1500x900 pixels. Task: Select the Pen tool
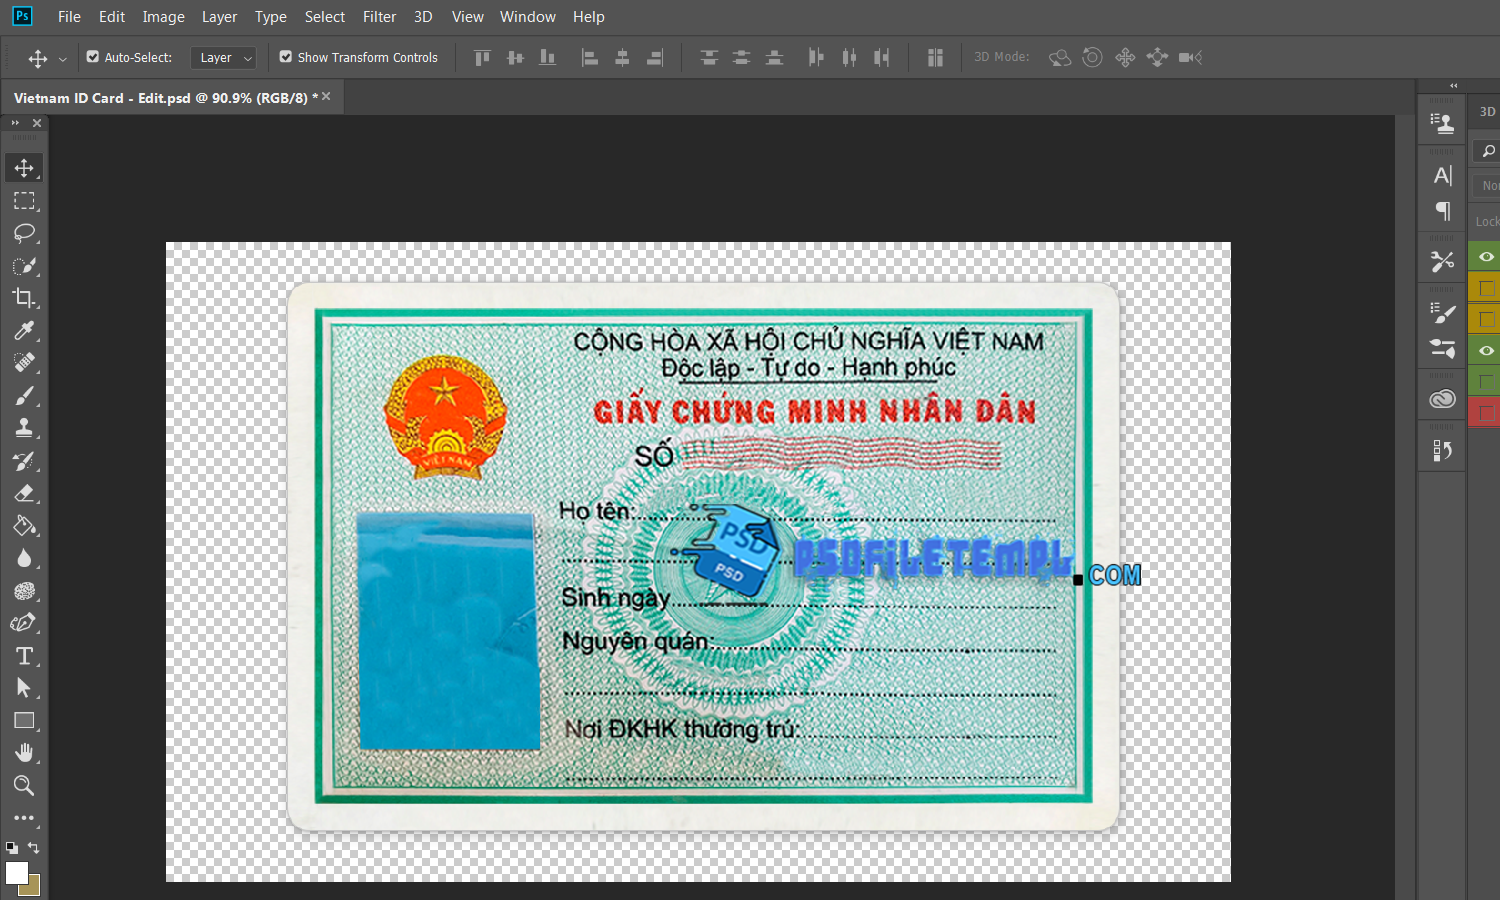coord(24,623)
